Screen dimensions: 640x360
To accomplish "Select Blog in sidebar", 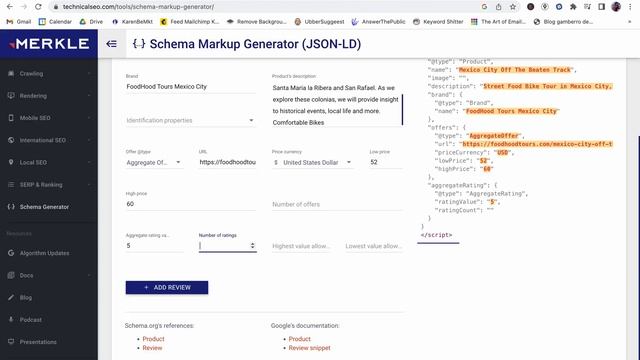I will point(26,297).
